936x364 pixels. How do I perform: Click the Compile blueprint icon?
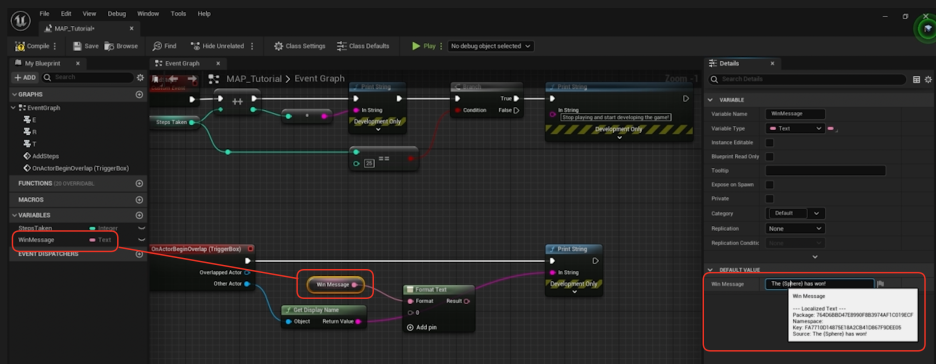20,46
